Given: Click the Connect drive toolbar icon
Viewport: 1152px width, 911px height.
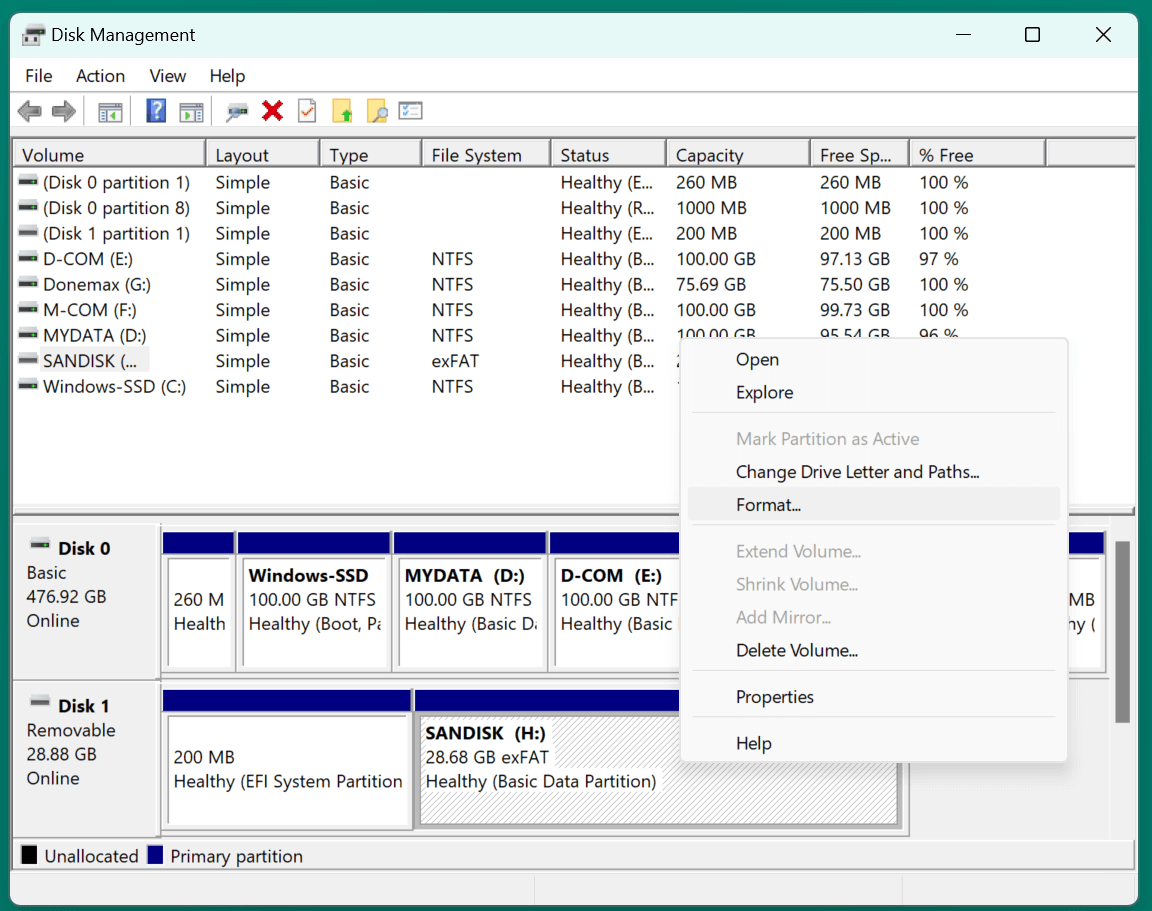Looking at the screenshot, I should [x=237, y=111].
